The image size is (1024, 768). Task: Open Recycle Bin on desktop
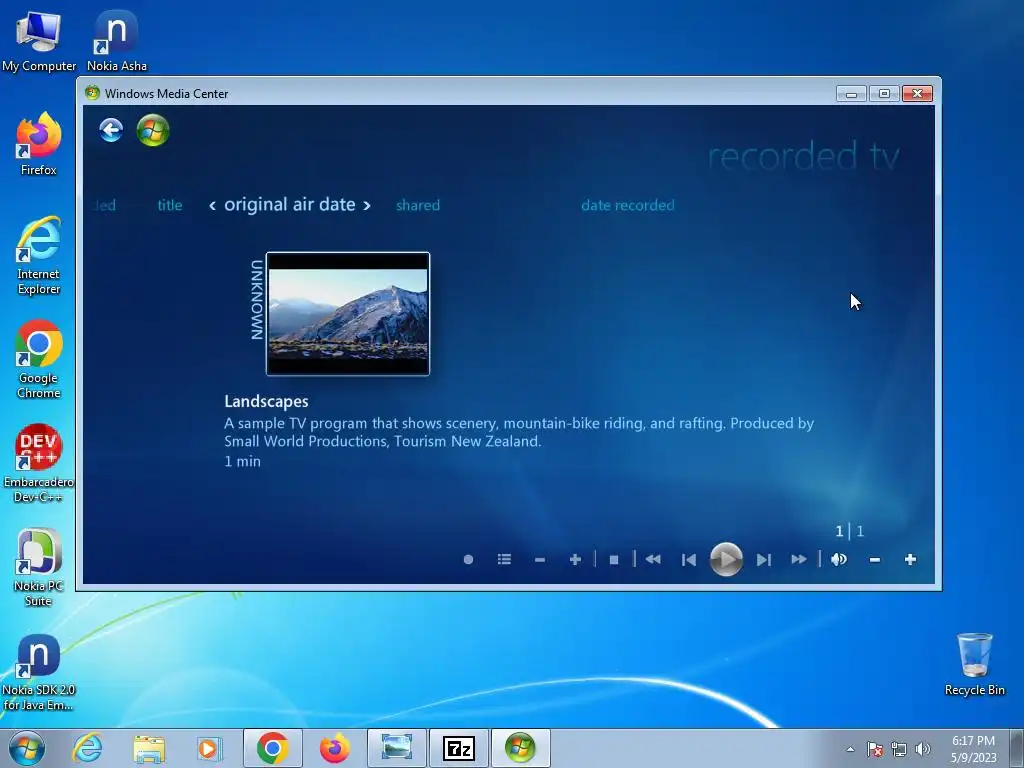(974, 664)
